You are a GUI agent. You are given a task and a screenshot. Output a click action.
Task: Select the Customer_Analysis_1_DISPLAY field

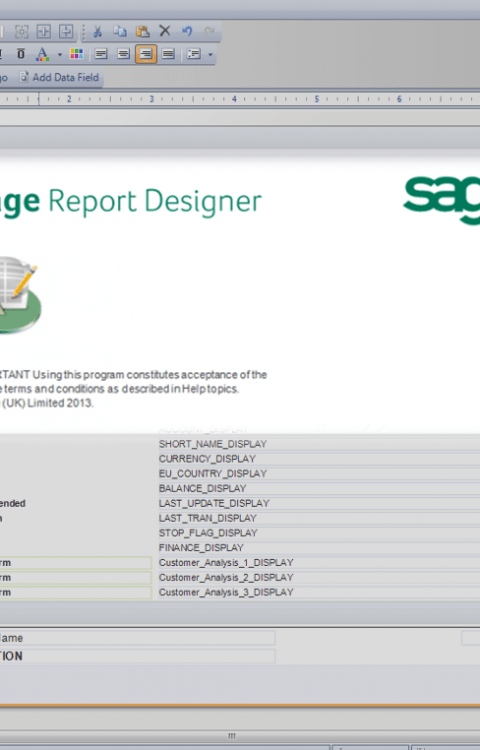319,562
